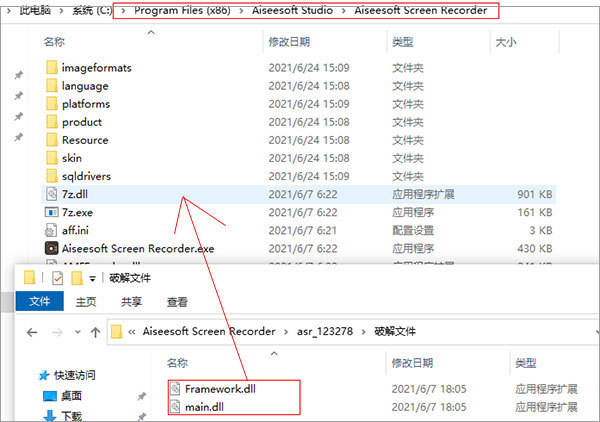Switch to the 共享 ribbon tab
The image size is (600, 422).
(x=131, y=302)
